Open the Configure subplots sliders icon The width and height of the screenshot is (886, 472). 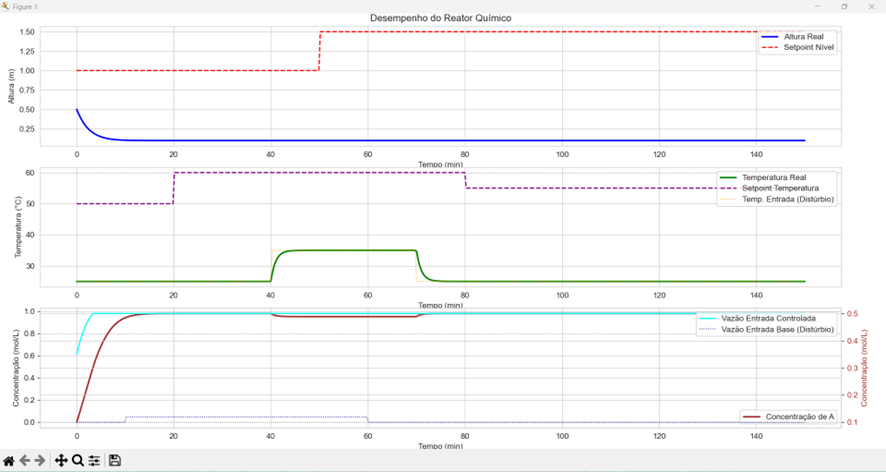coord(94,460)
